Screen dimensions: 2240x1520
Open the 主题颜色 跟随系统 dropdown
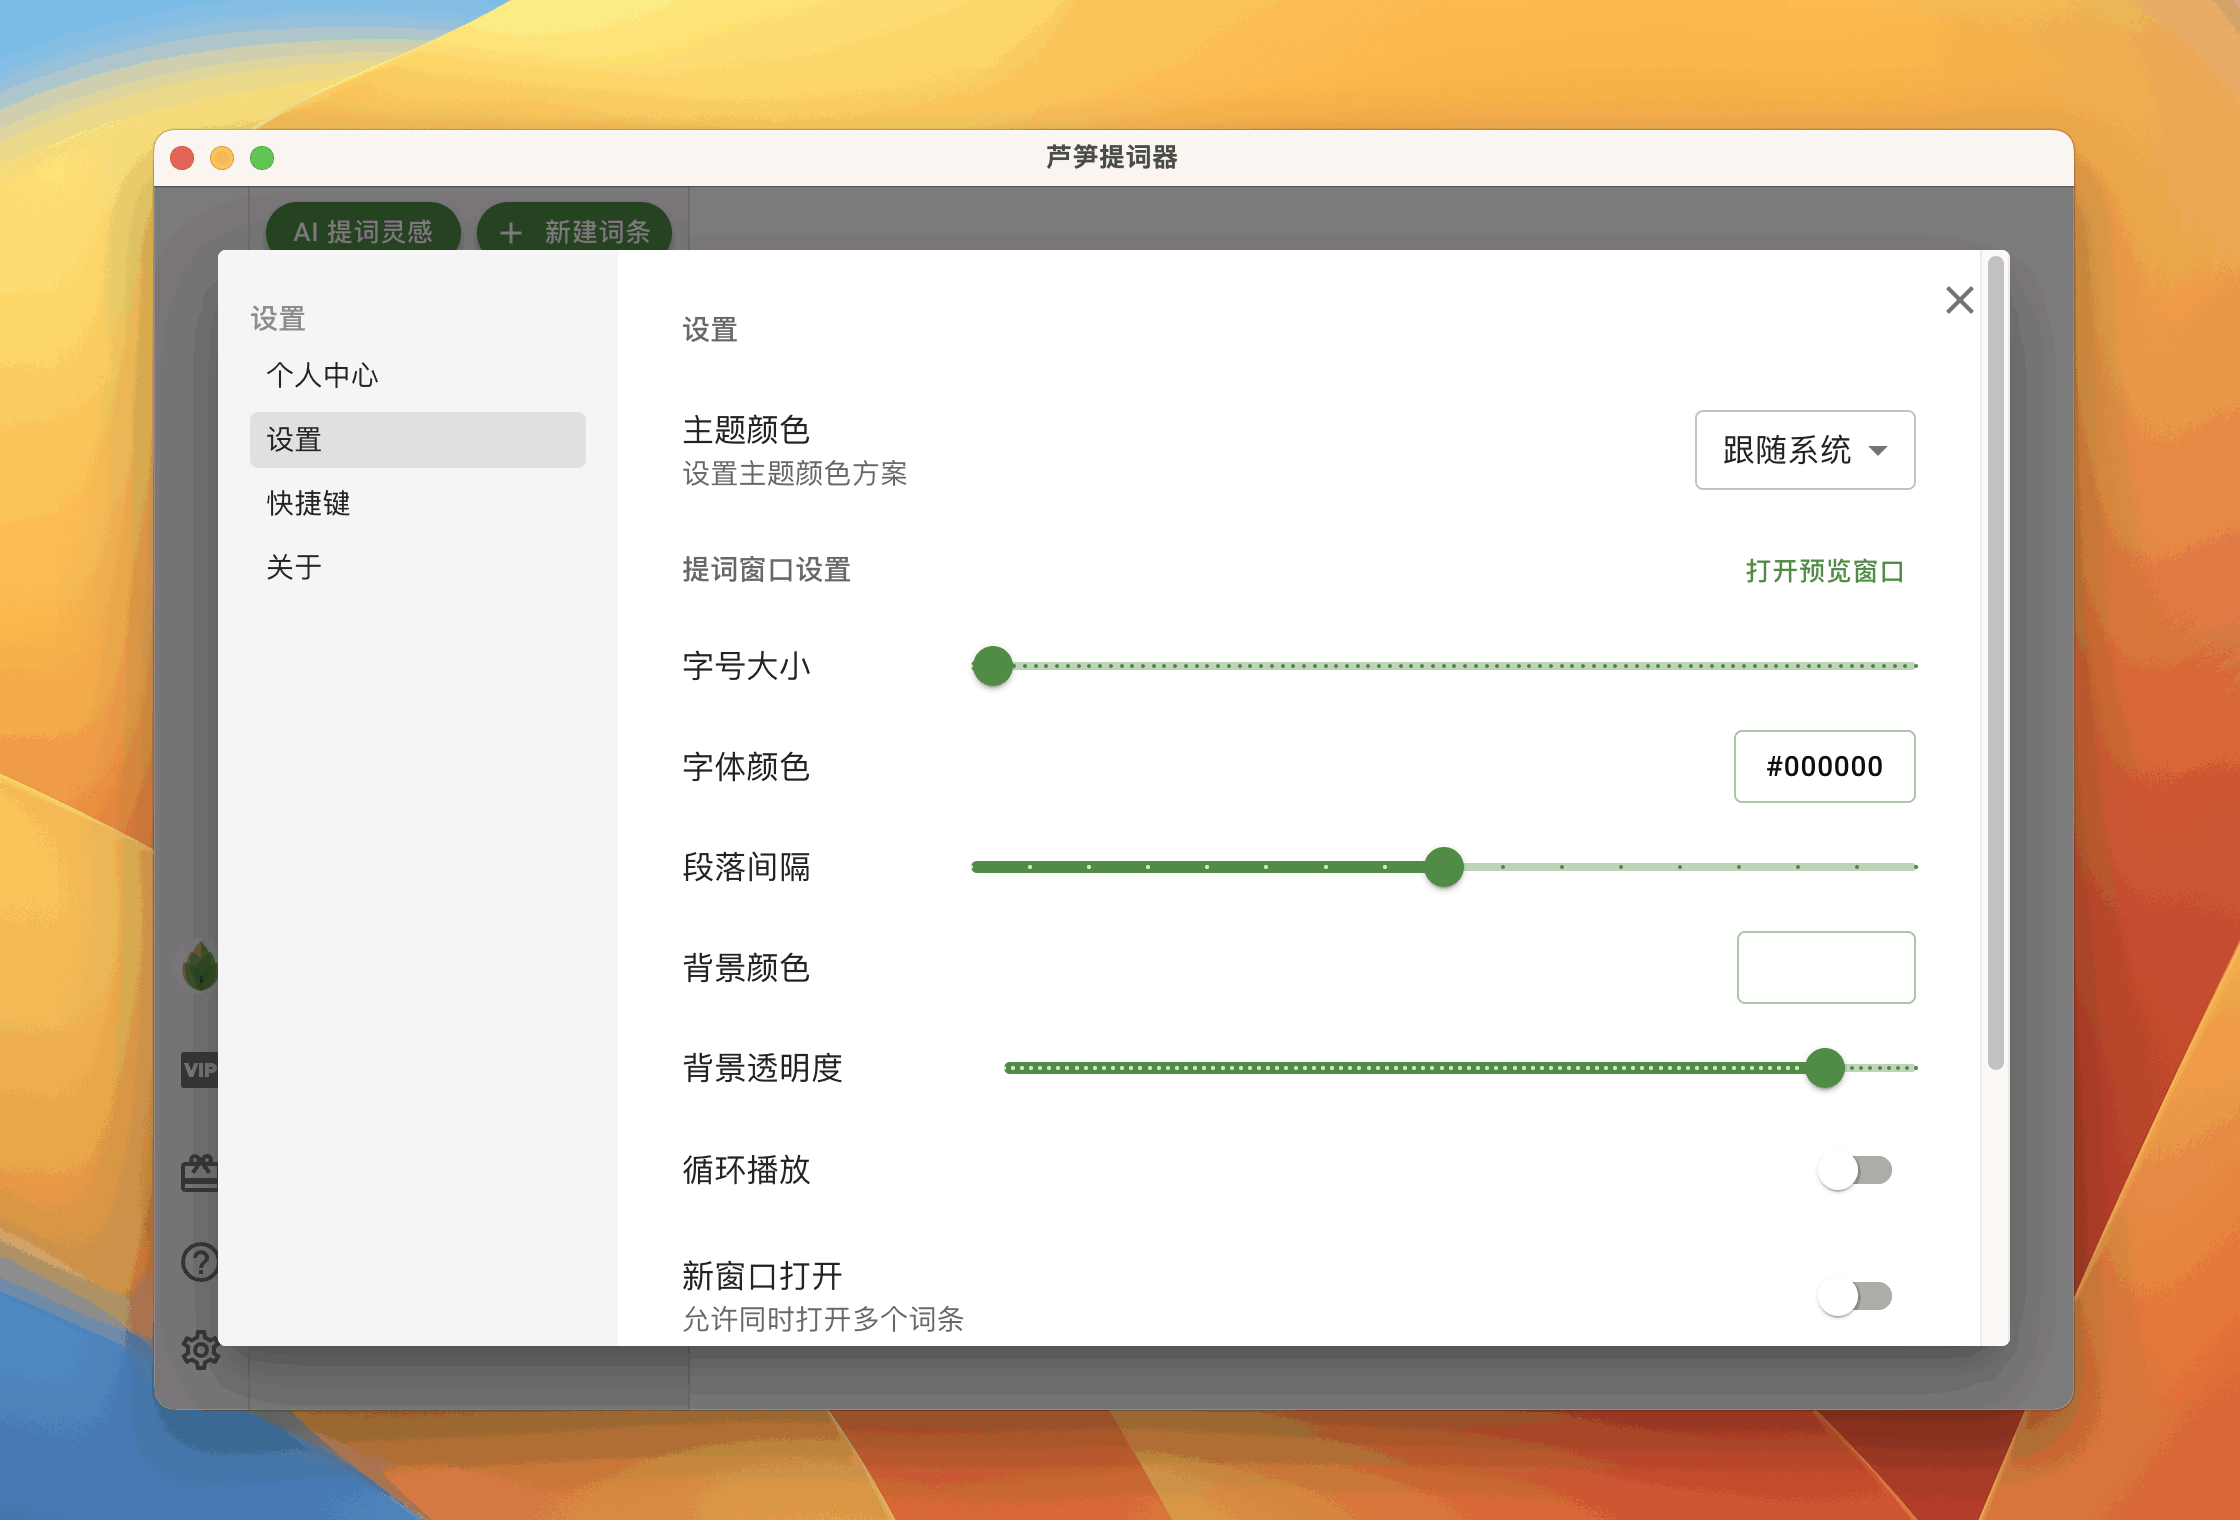pyautogui.click(x=1805, y=450)
